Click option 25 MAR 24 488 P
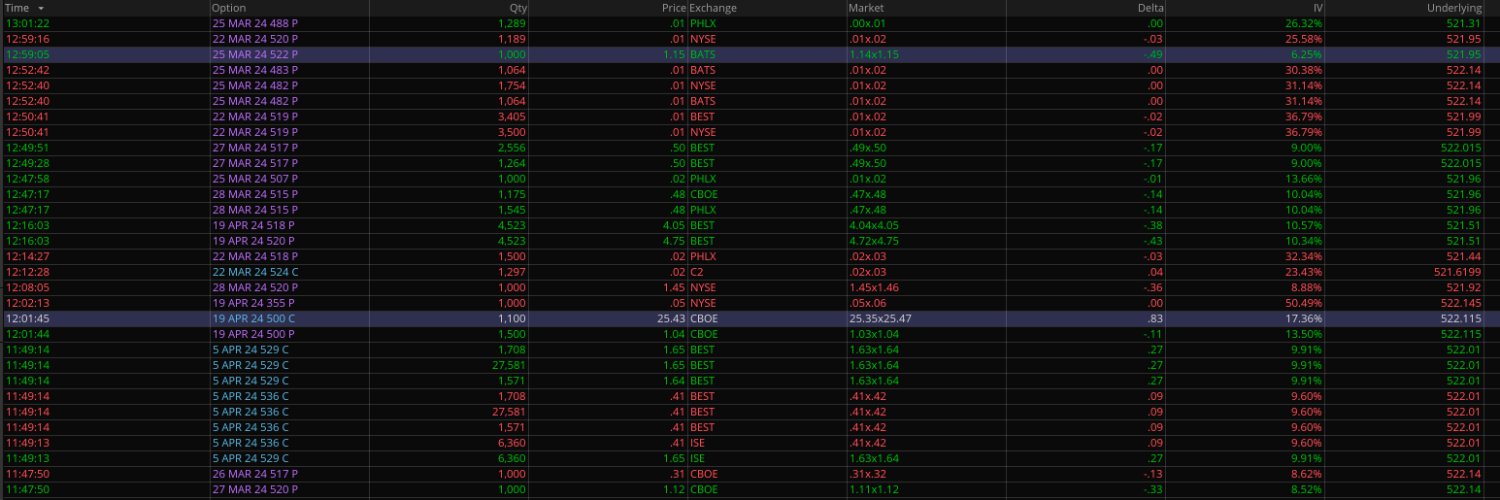 254,23
